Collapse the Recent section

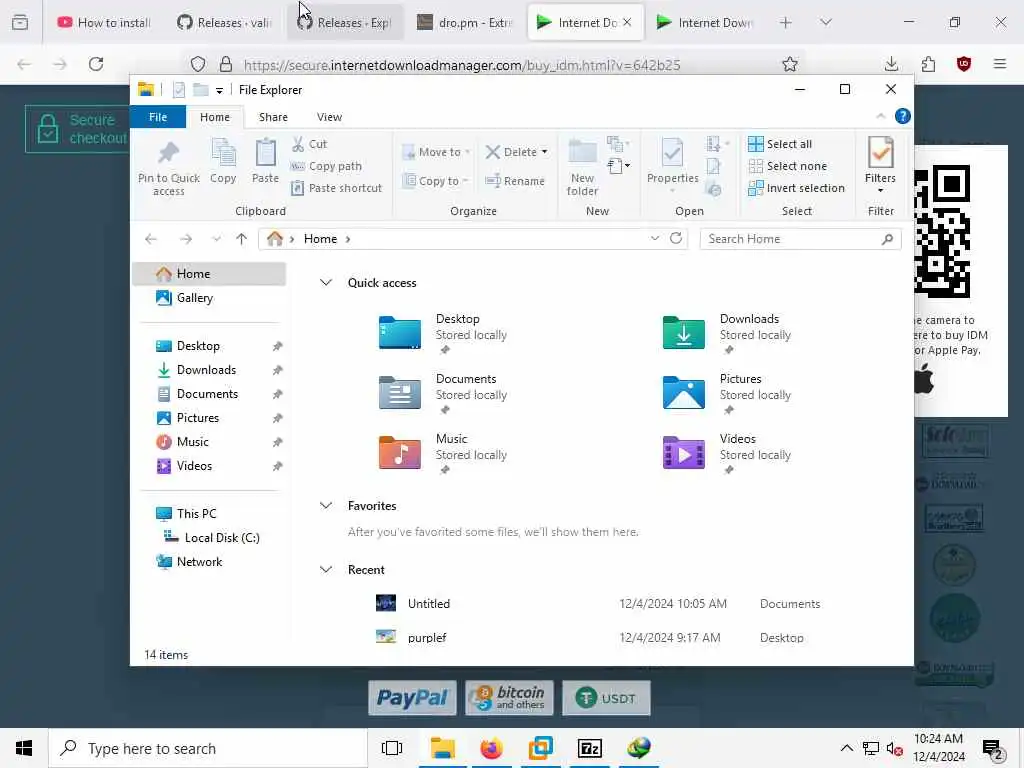click(x=326, y=569)
